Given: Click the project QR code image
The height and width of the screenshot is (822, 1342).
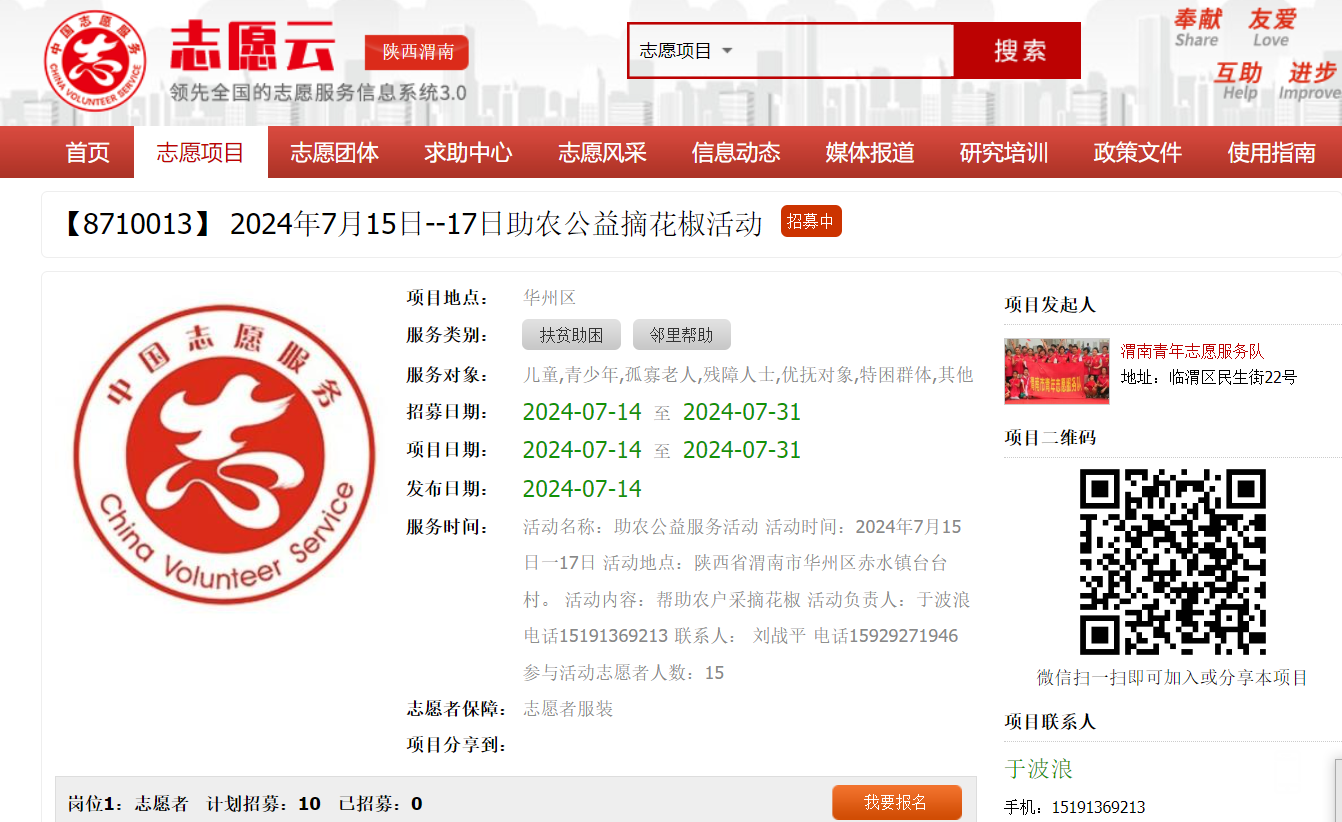Looking at the screenshot, I should tap(1172, 562).
